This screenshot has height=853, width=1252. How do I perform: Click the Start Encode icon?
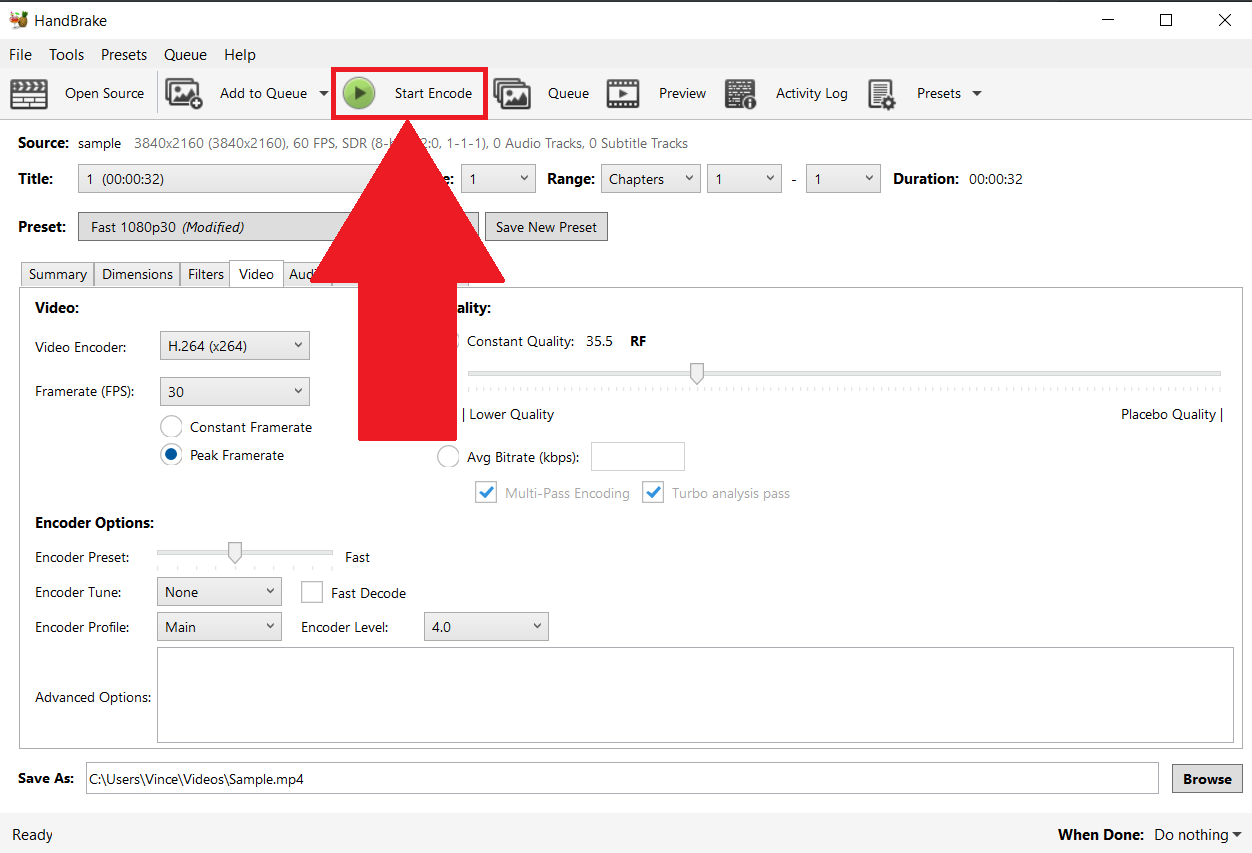pos(358,92)
